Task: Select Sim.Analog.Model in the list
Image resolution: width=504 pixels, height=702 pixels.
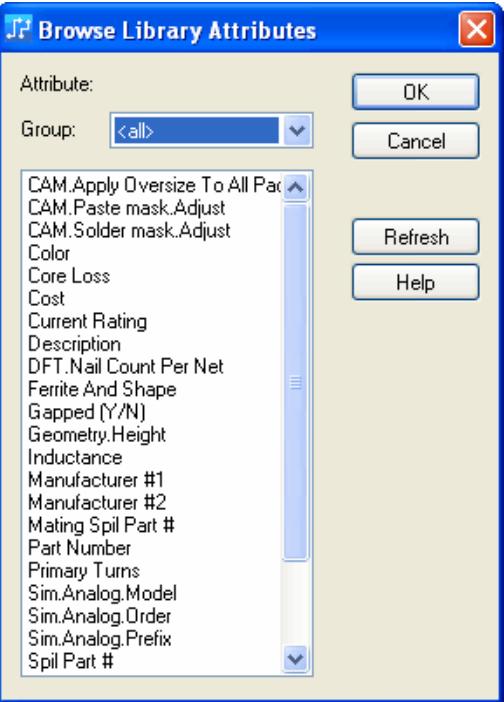Action: [x=103, y=593]
